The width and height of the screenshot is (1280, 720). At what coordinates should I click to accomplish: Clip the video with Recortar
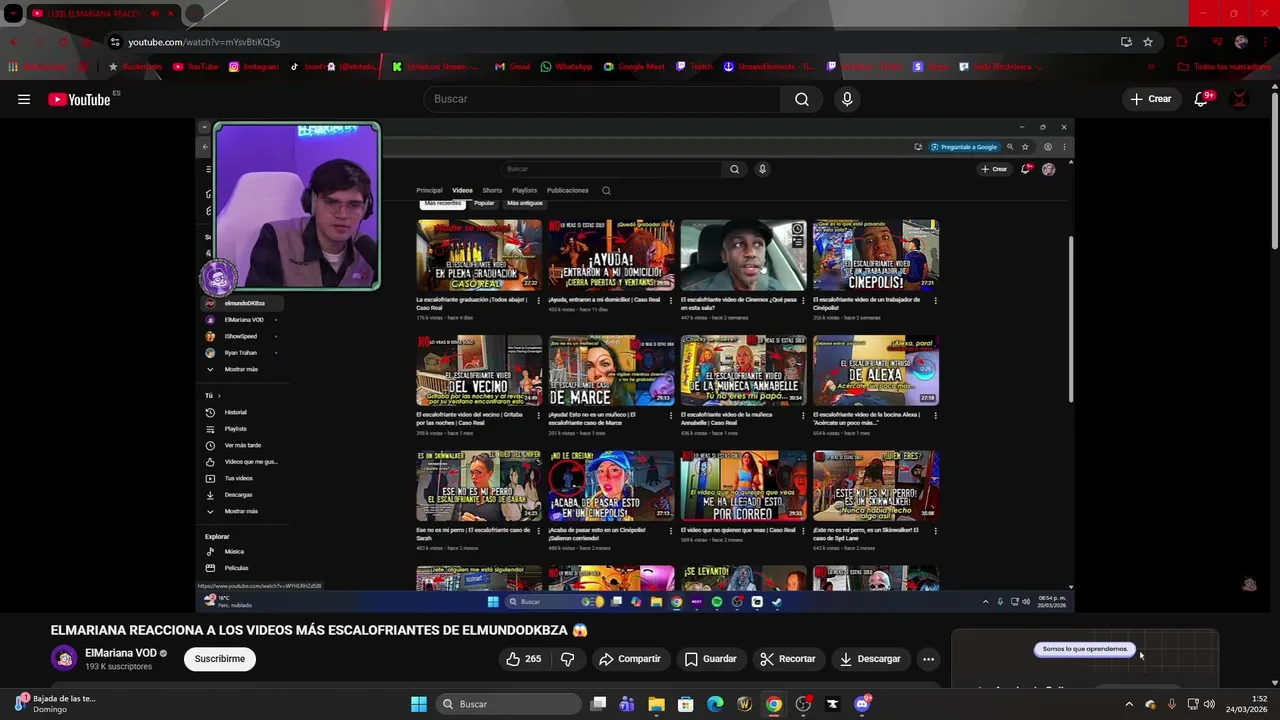coord(788,659)
